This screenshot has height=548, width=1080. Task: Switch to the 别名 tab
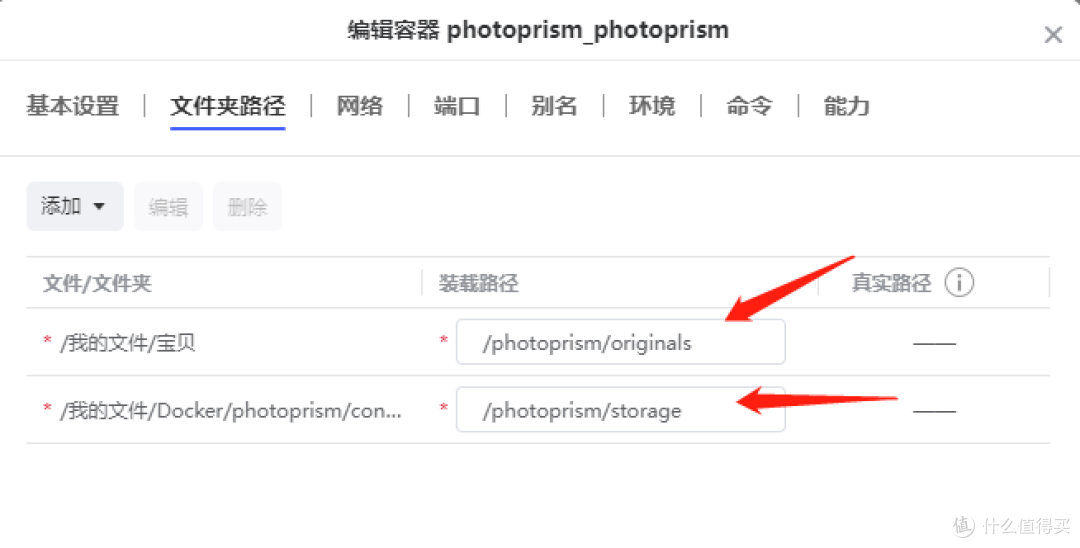(x=554, y=107)
